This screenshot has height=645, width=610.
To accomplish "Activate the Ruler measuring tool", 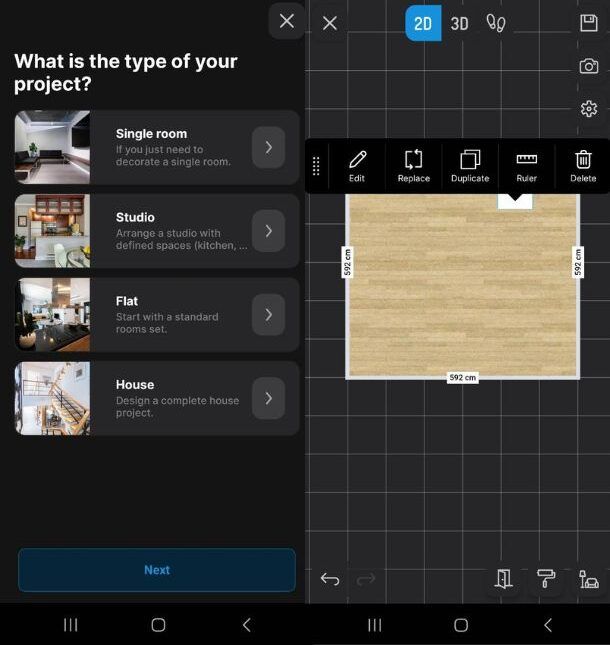I will click(x=526, y=165).
